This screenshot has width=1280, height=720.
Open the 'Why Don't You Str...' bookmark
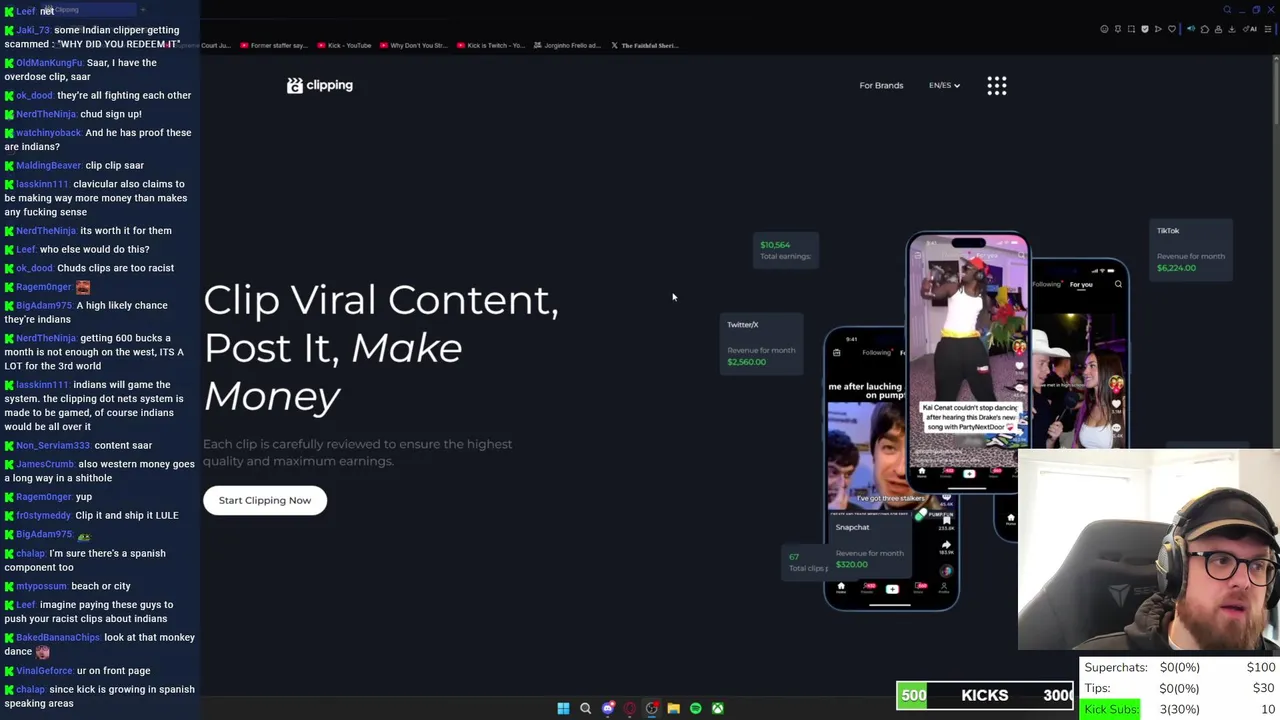413,45
